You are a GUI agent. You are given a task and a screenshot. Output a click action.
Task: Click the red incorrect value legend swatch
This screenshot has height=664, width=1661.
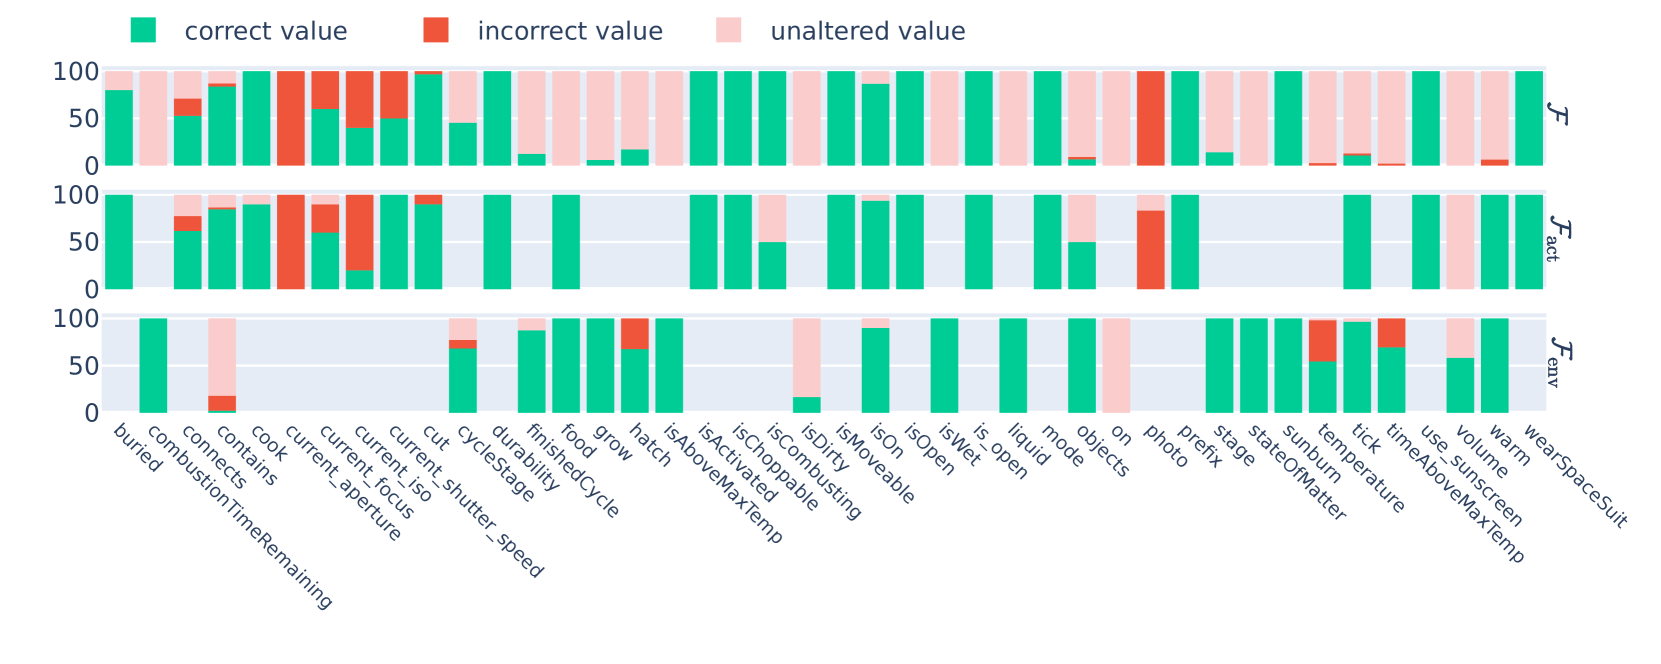pos(436,30)
